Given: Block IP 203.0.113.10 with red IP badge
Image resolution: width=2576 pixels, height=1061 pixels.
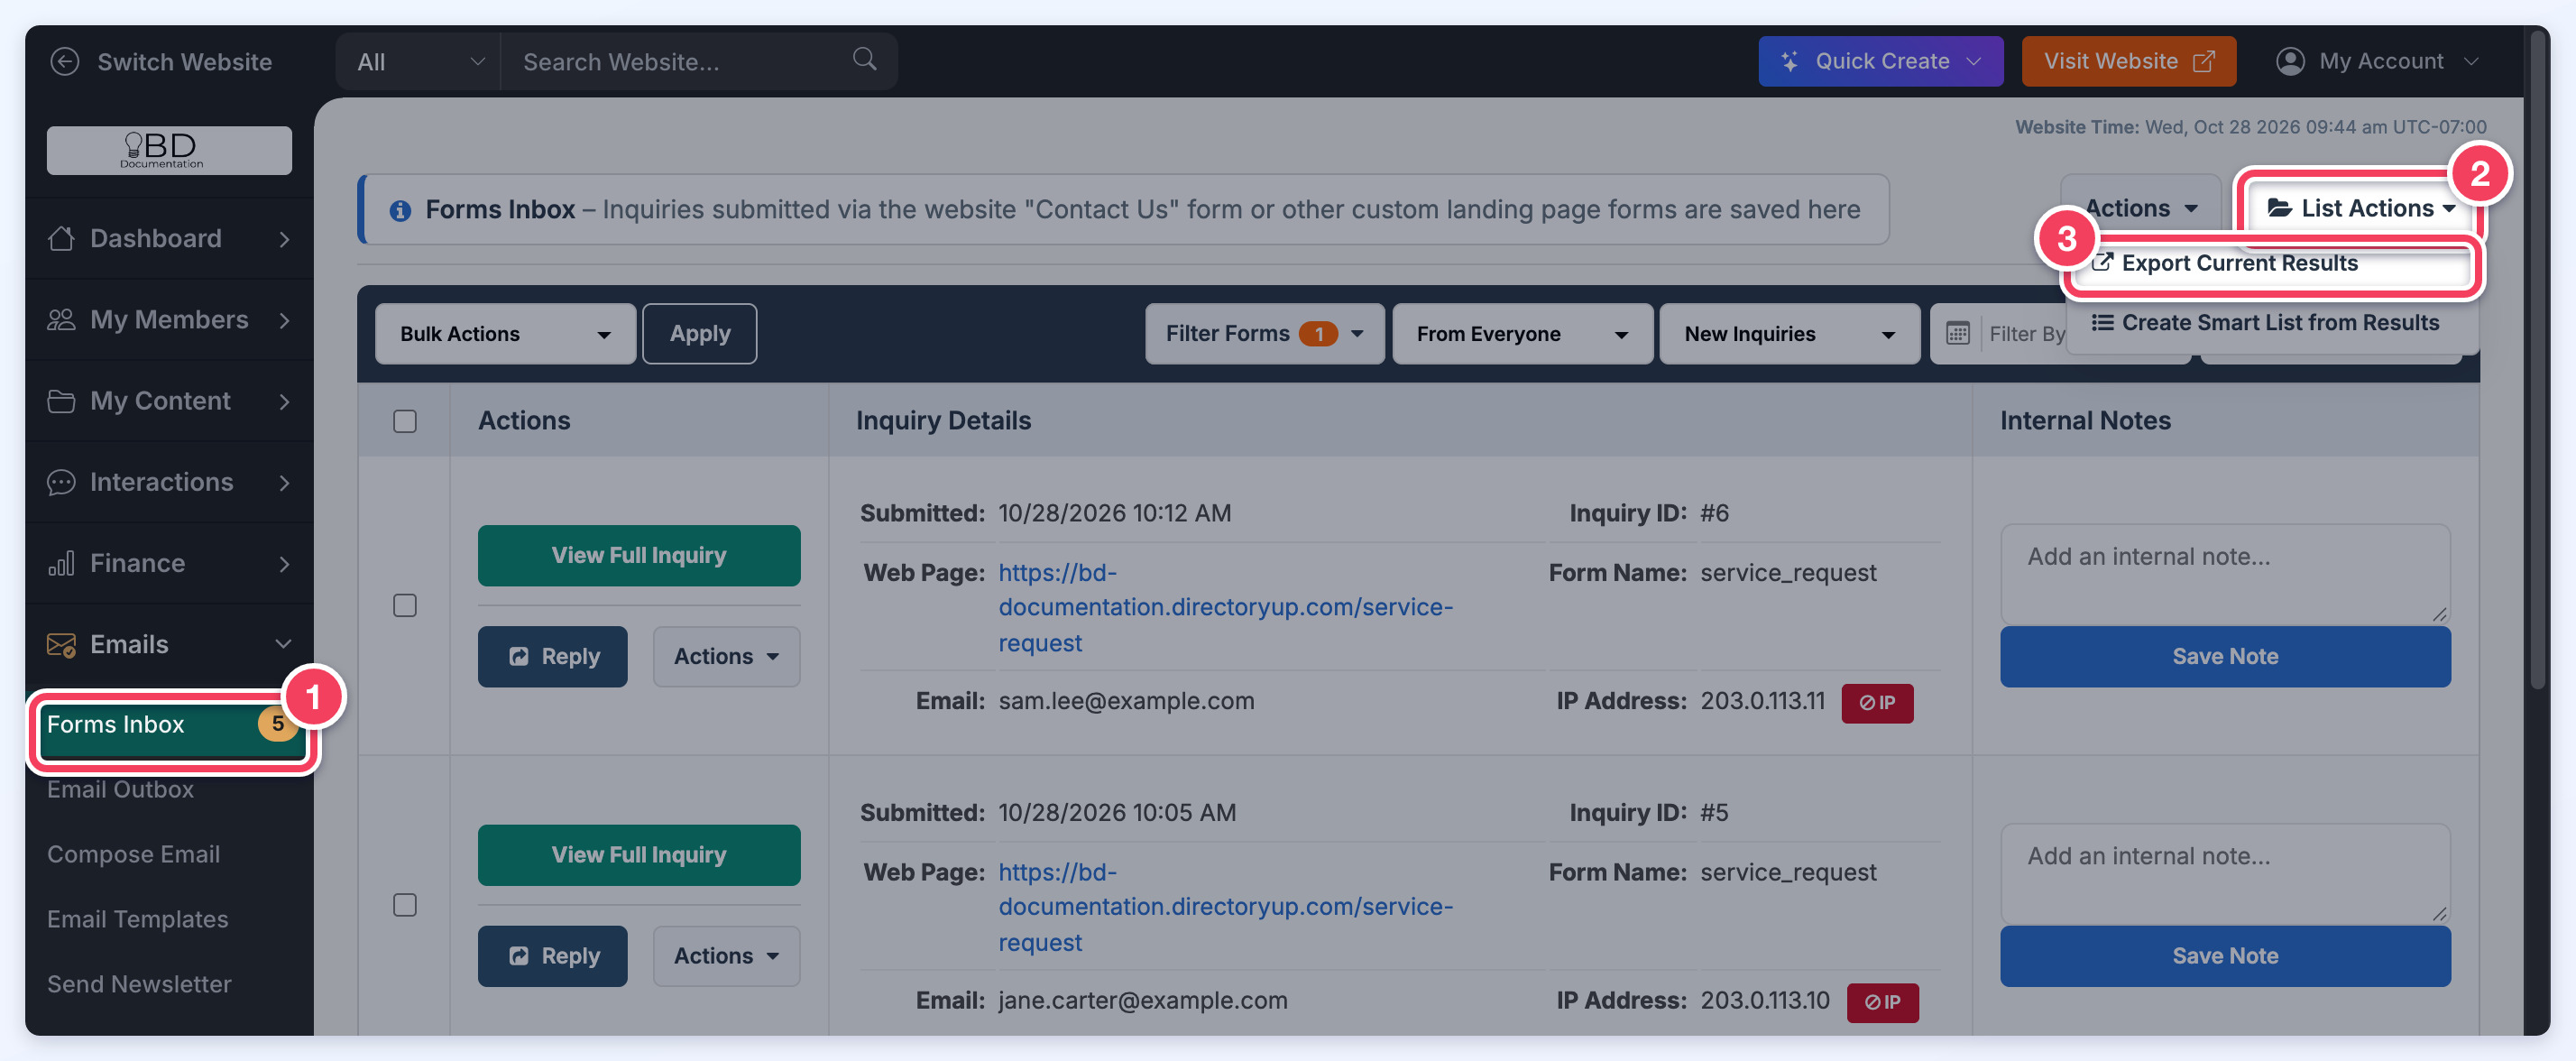Looking at the screenshot, I should 1882,1002.
